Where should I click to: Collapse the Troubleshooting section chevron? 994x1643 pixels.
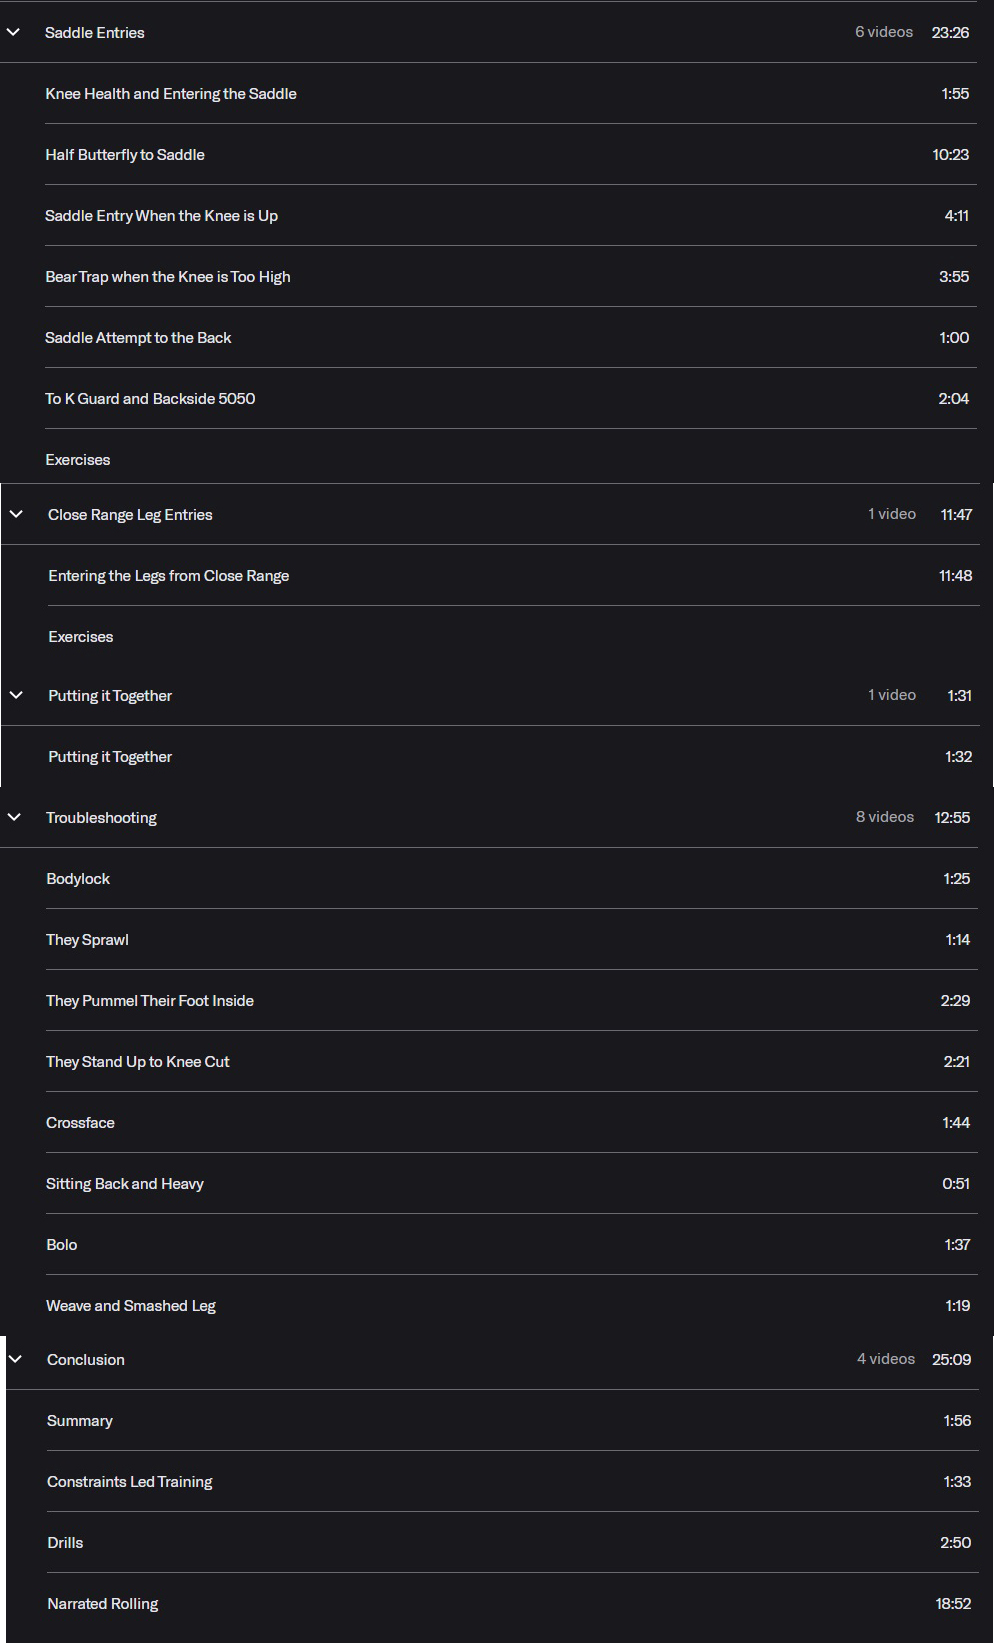tap(14, 817)
